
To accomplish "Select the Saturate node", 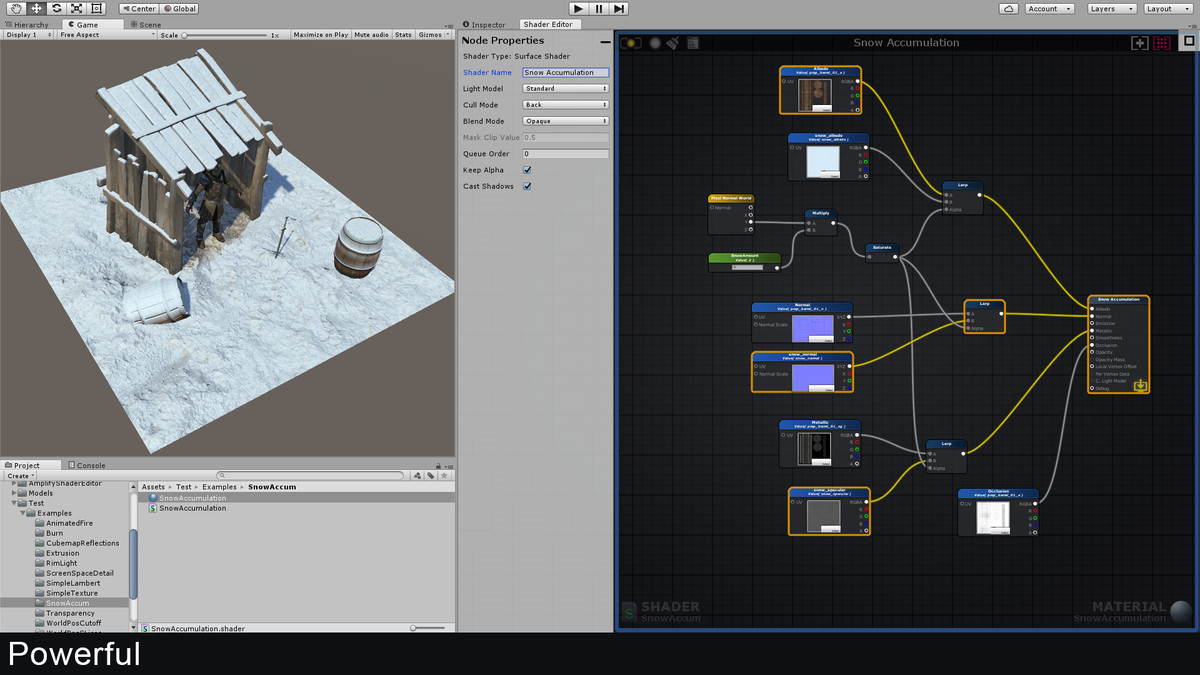I will 882,252.
